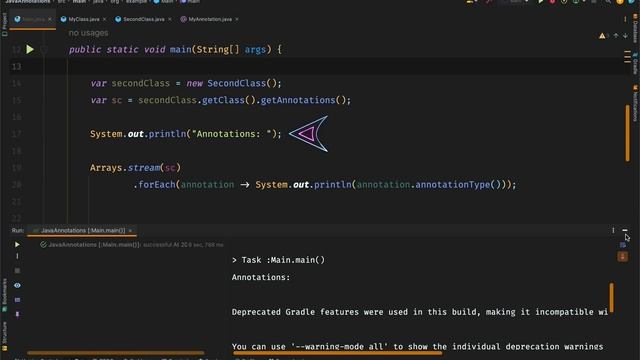Rerun with the Run panel play button
This screenshot has width=640, height=360.
pyautogui.click(x=17, y=244)
